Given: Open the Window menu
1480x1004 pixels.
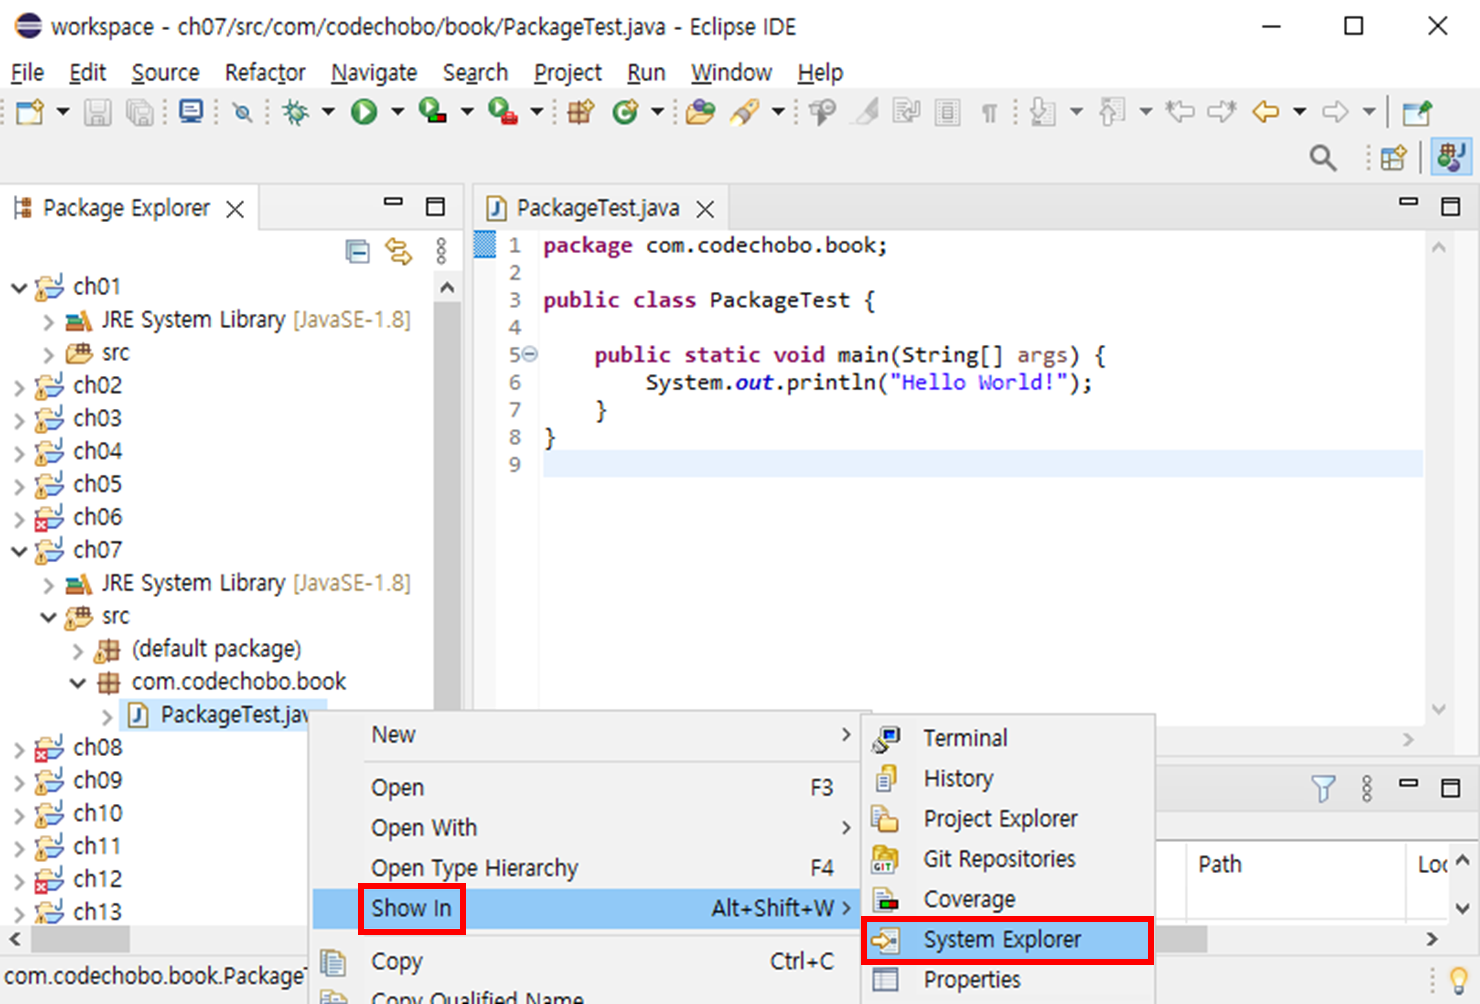Looking at the screenshot, I should (731, 73).
